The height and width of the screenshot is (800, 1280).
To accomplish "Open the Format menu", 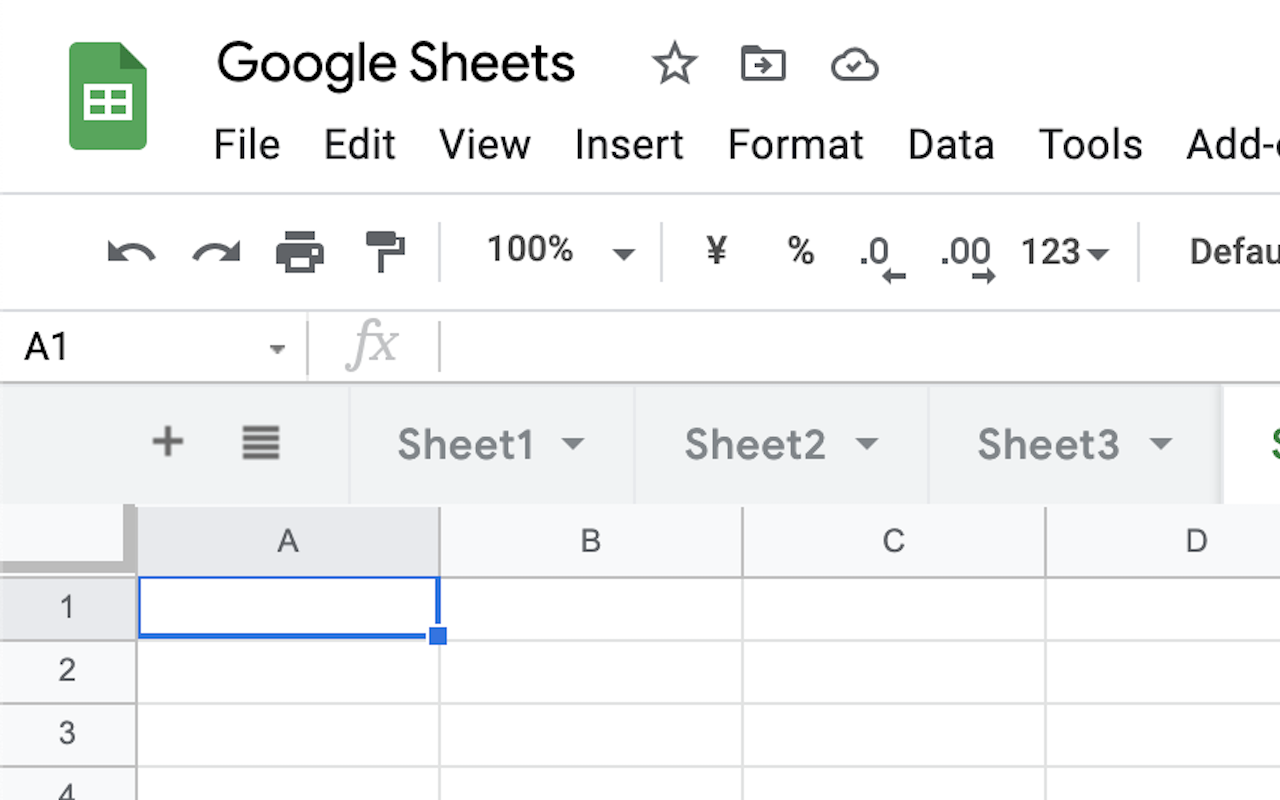I will click(x=795, y=145).
